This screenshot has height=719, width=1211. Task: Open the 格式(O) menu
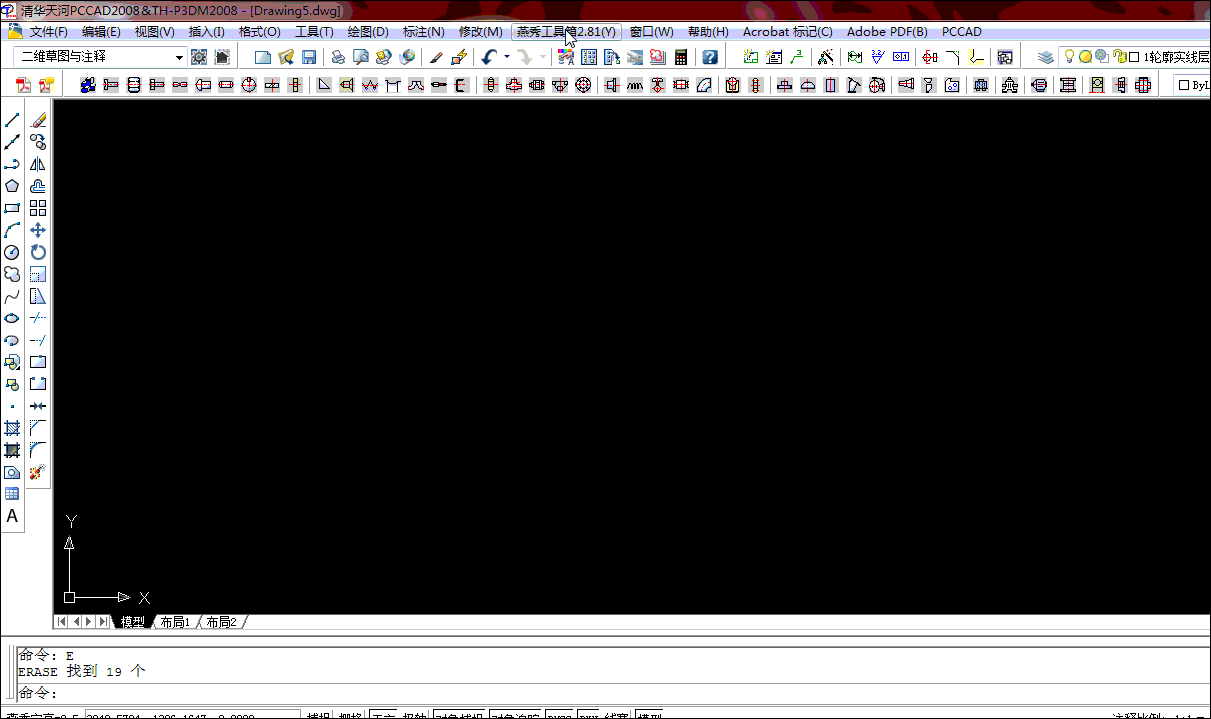(x=260, y=32)
